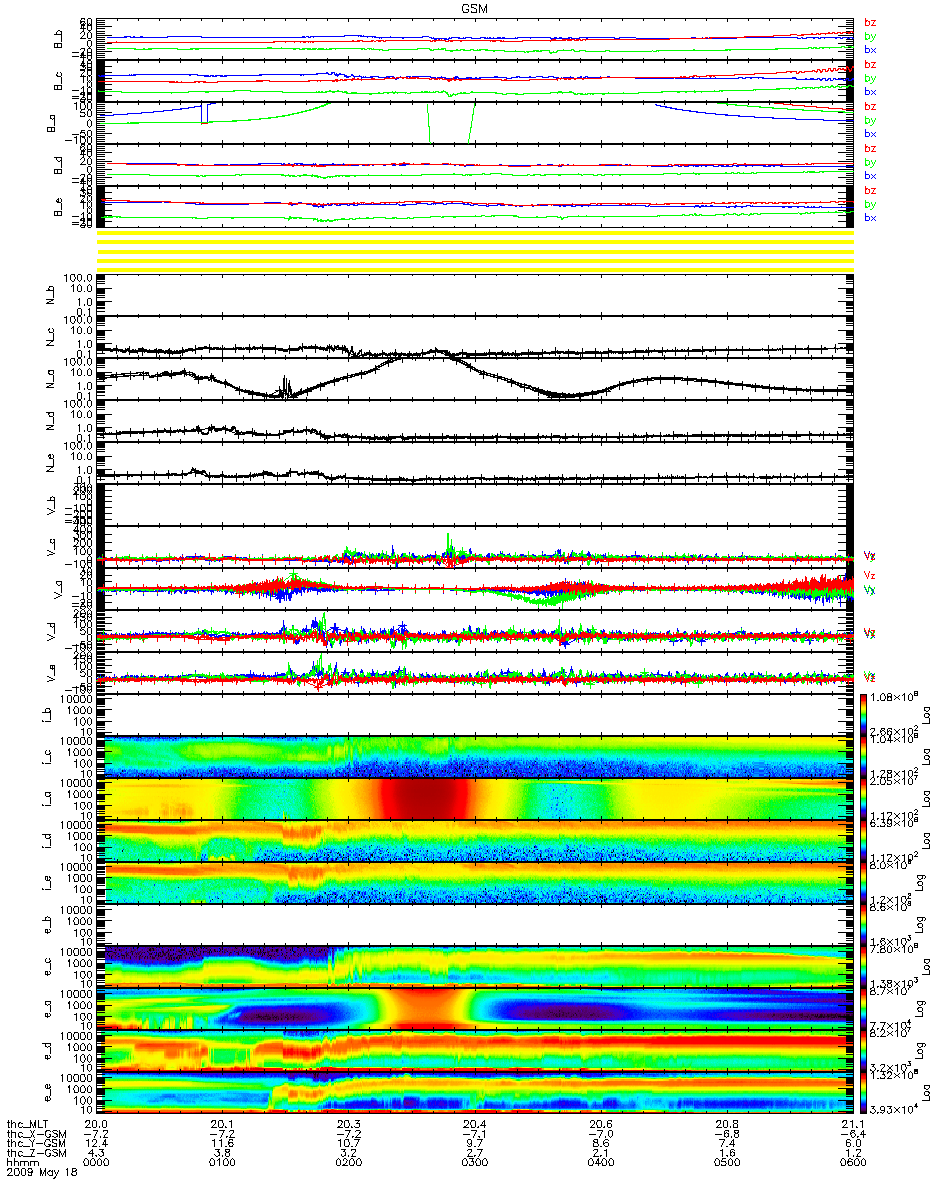
Task: Click the blue bx legend of the B_b panel
Action: click(870, 50)
